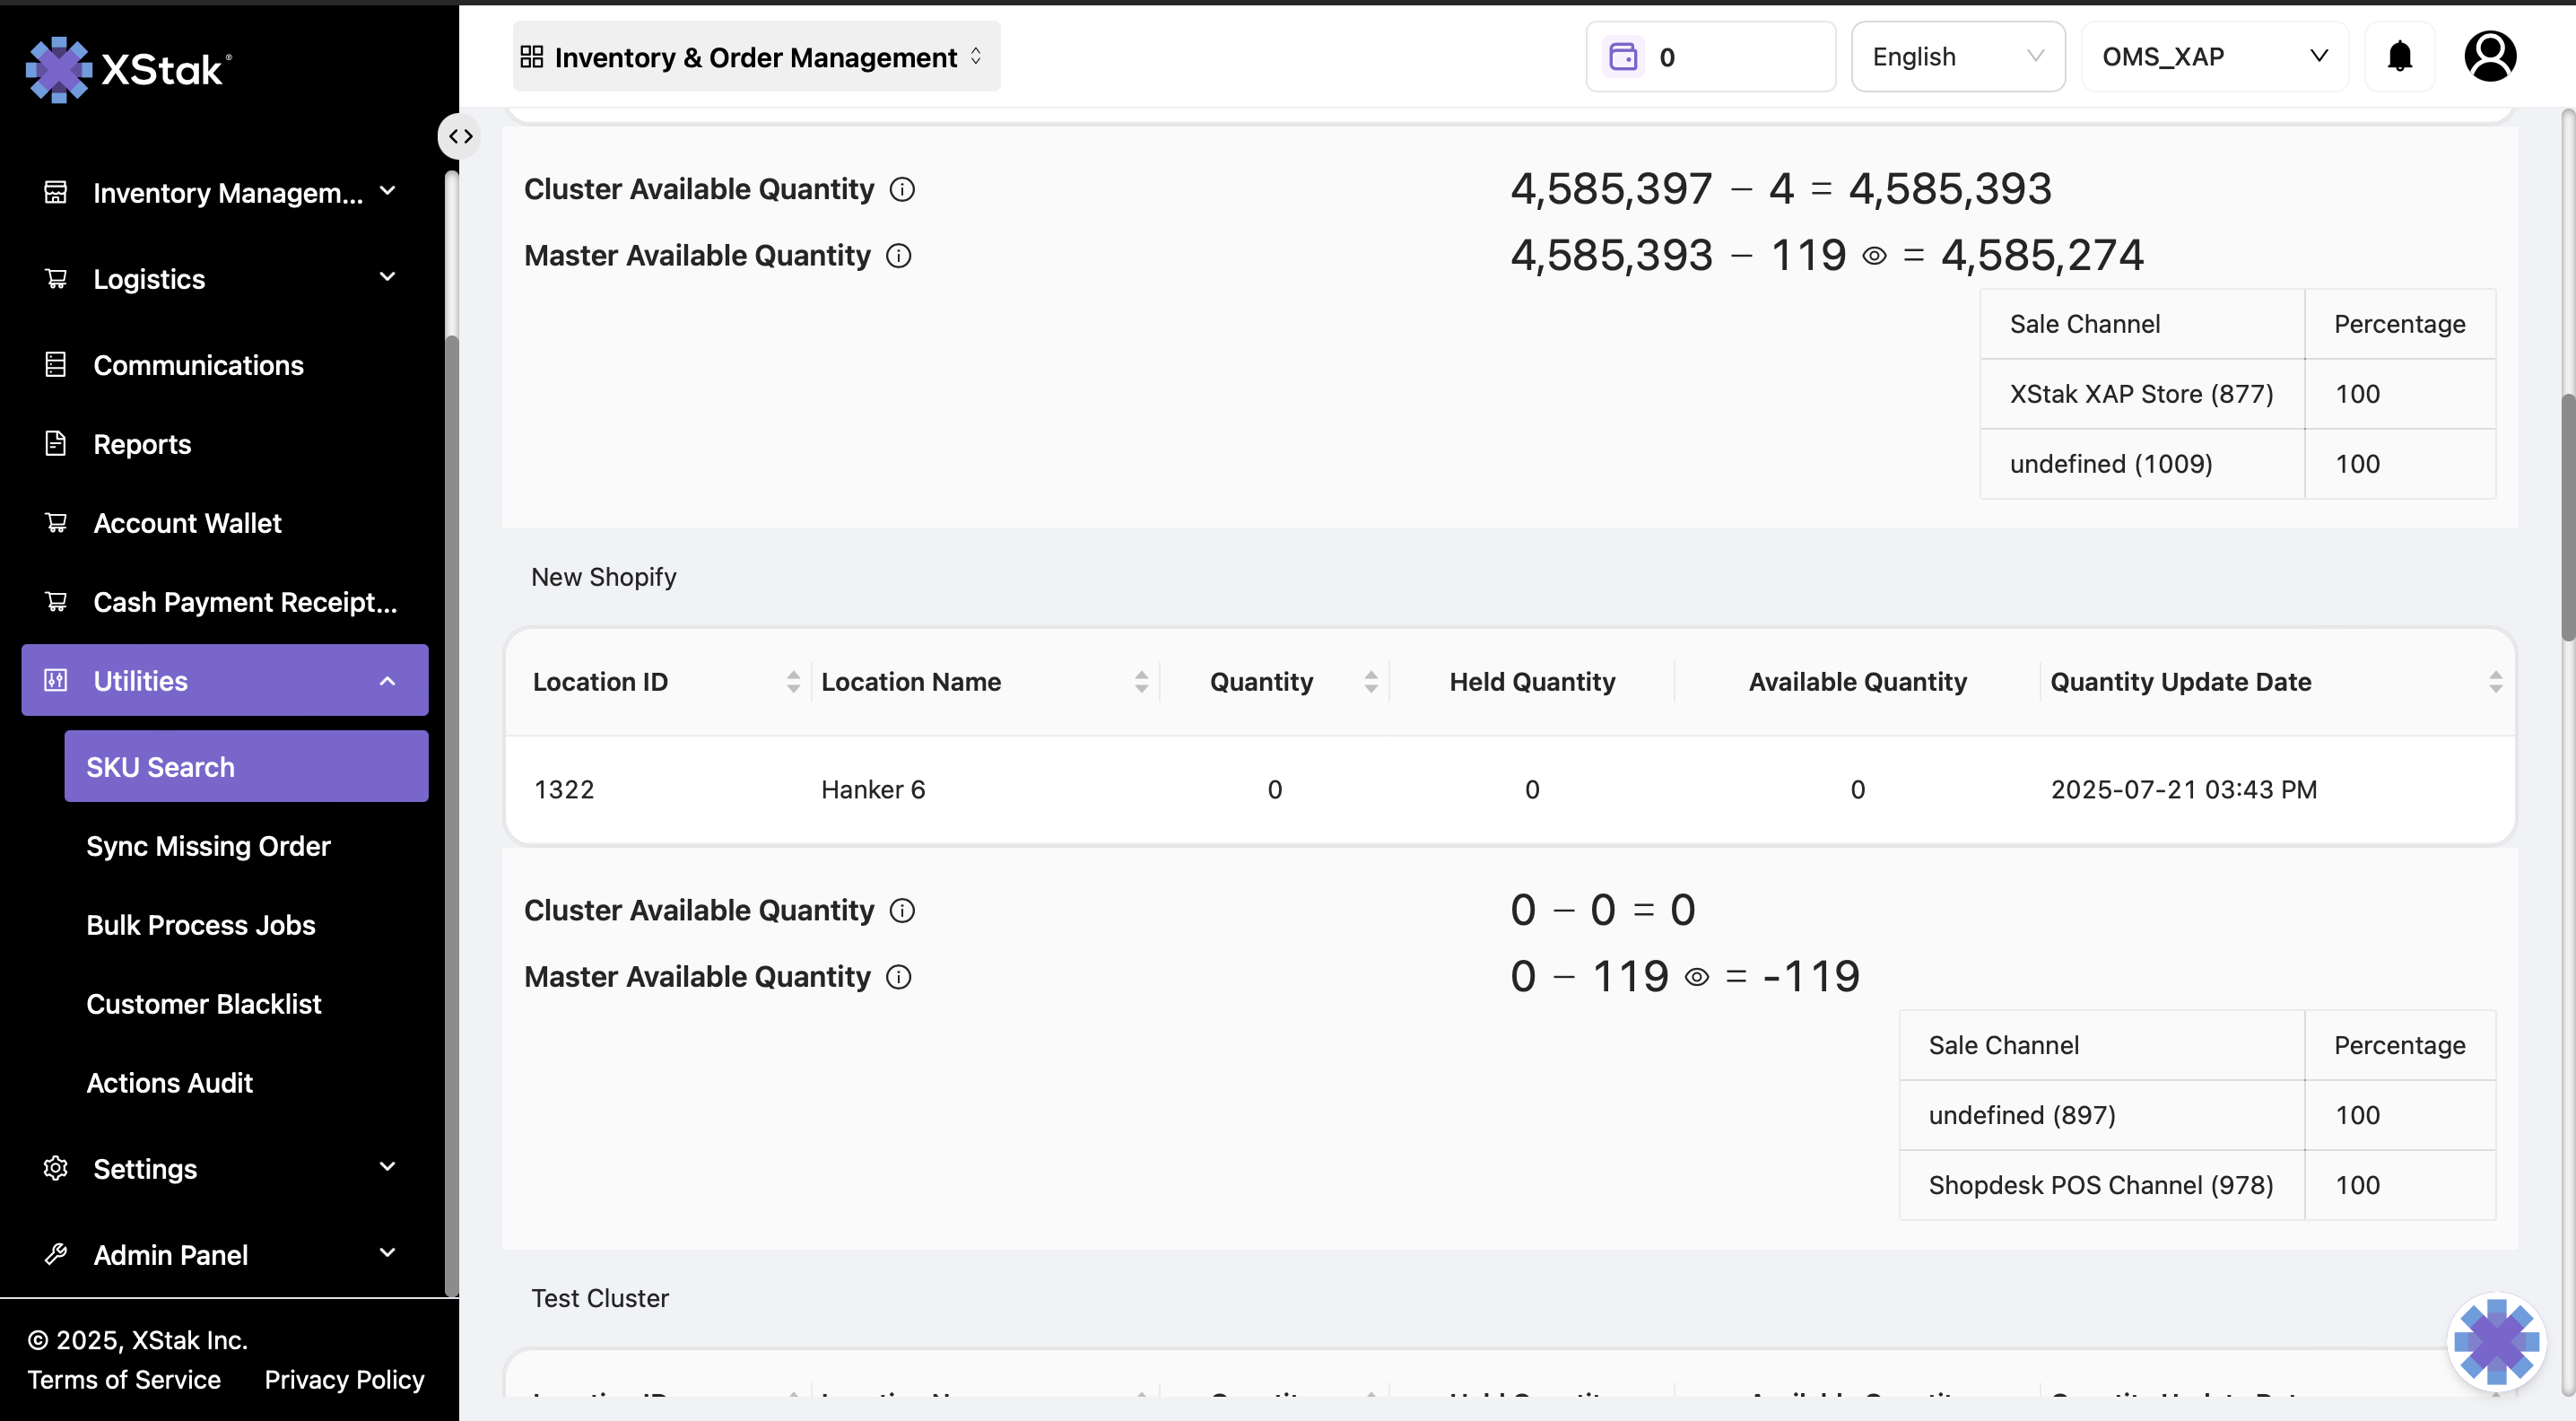
Task: Collapse sidebar using the arrows toggle
Action: click(x=460, y=136)
